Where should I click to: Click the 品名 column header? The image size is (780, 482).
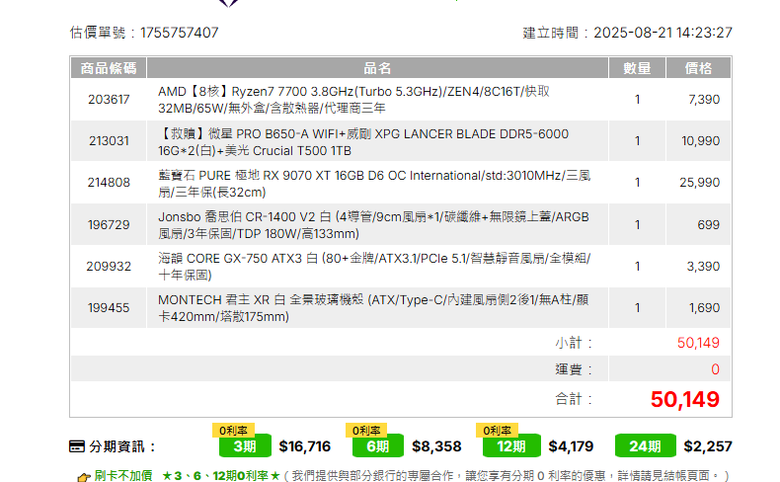(378, 68)
